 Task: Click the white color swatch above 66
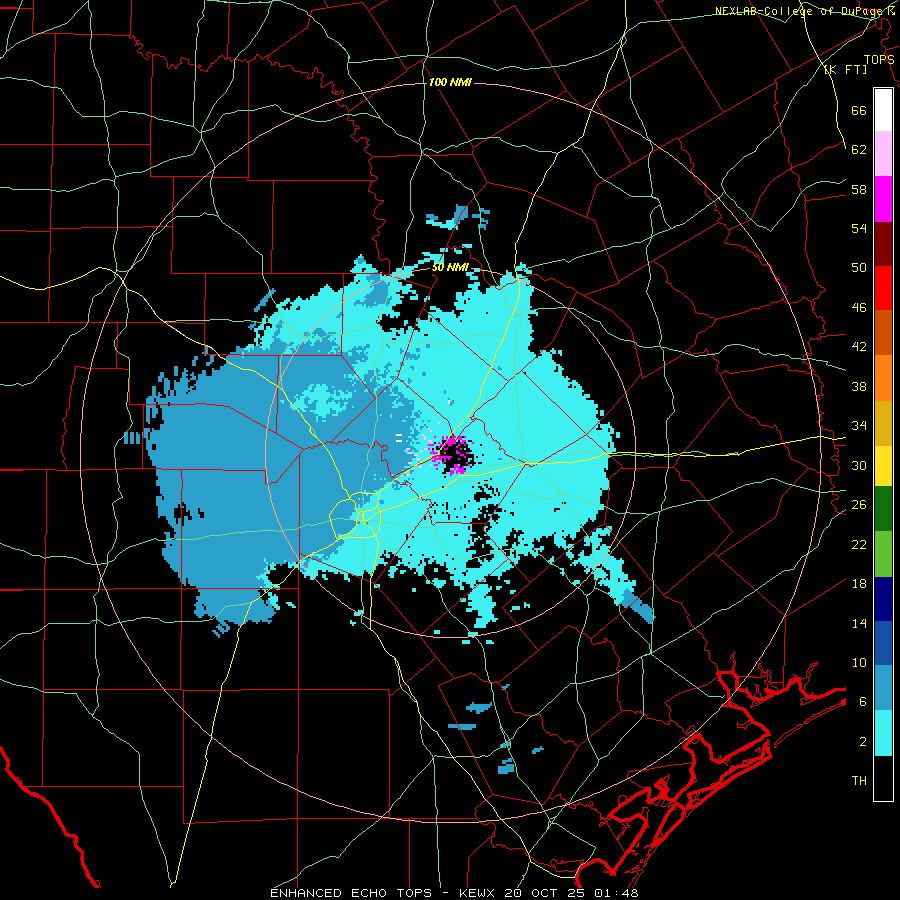tap(883, 110)
